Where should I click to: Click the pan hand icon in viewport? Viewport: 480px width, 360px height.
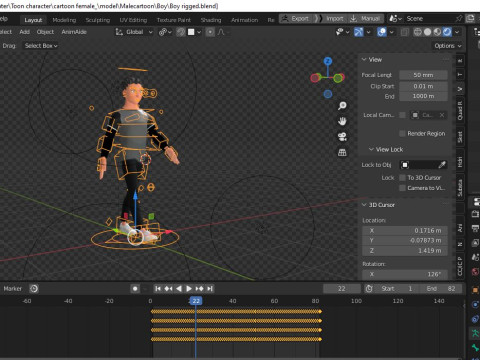pos(342,121)
